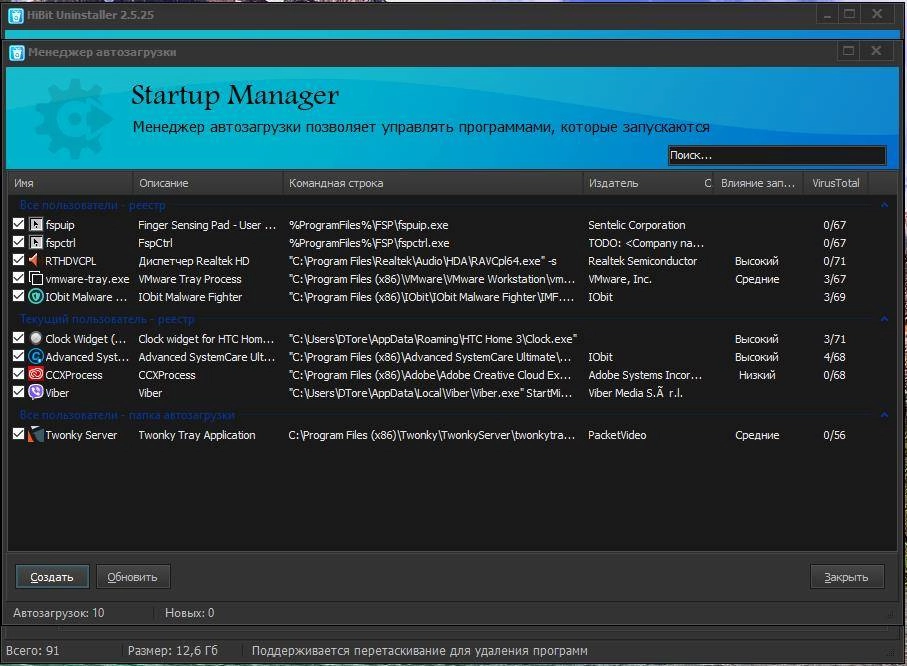Viewport: 907px width, 666px height.
Task: Toggle the IObit Malware Fighter checkbox
Action: pyautogui.click(x=19, y=296)
